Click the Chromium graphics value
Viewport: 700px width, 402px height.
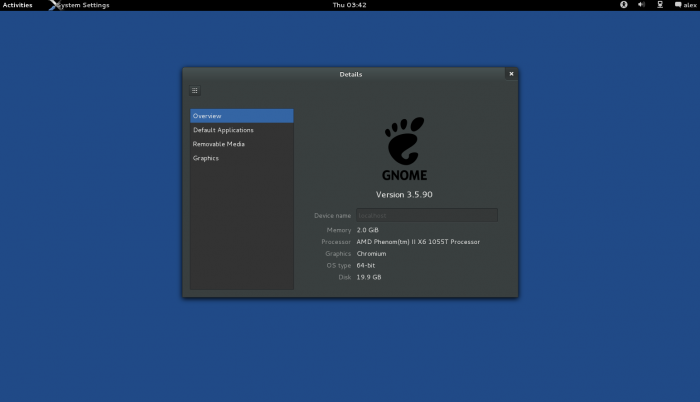click(x=371, y=254)
